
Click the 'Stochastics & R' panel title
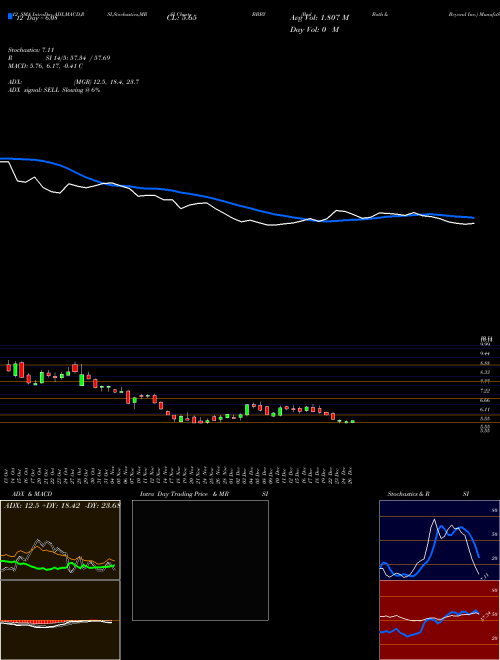[x=408, y=494]
